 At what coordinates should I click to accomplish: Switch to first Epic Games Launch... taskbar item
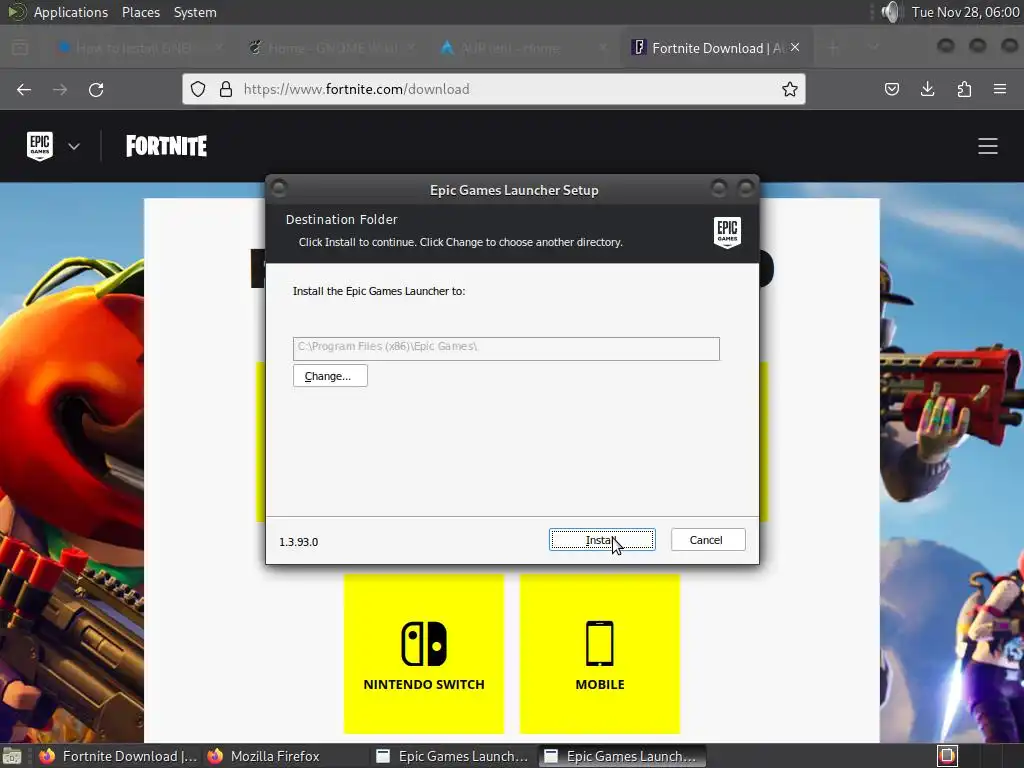(x=453, y=756)
